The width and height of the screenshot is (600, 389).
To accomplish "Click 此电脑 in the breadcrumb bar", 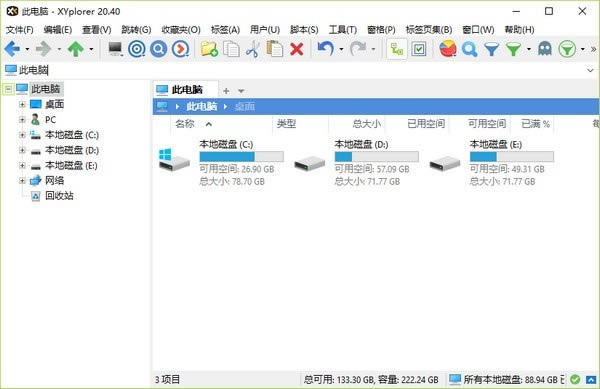I will point(201,106).
